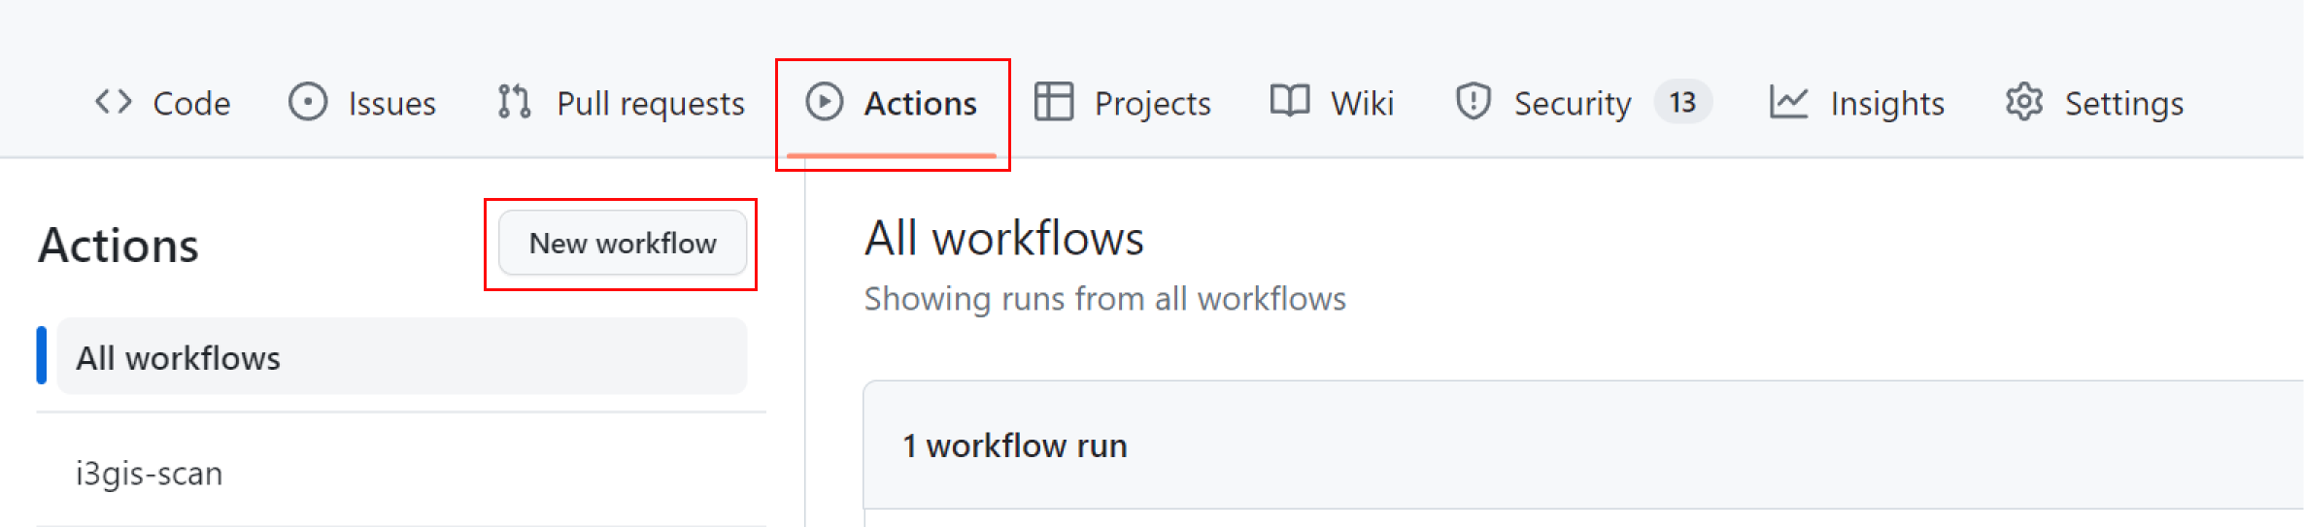Viewport: 2304px width, 527px height.
Task: Open the Projects tab label
Action: pos(1152,104)
